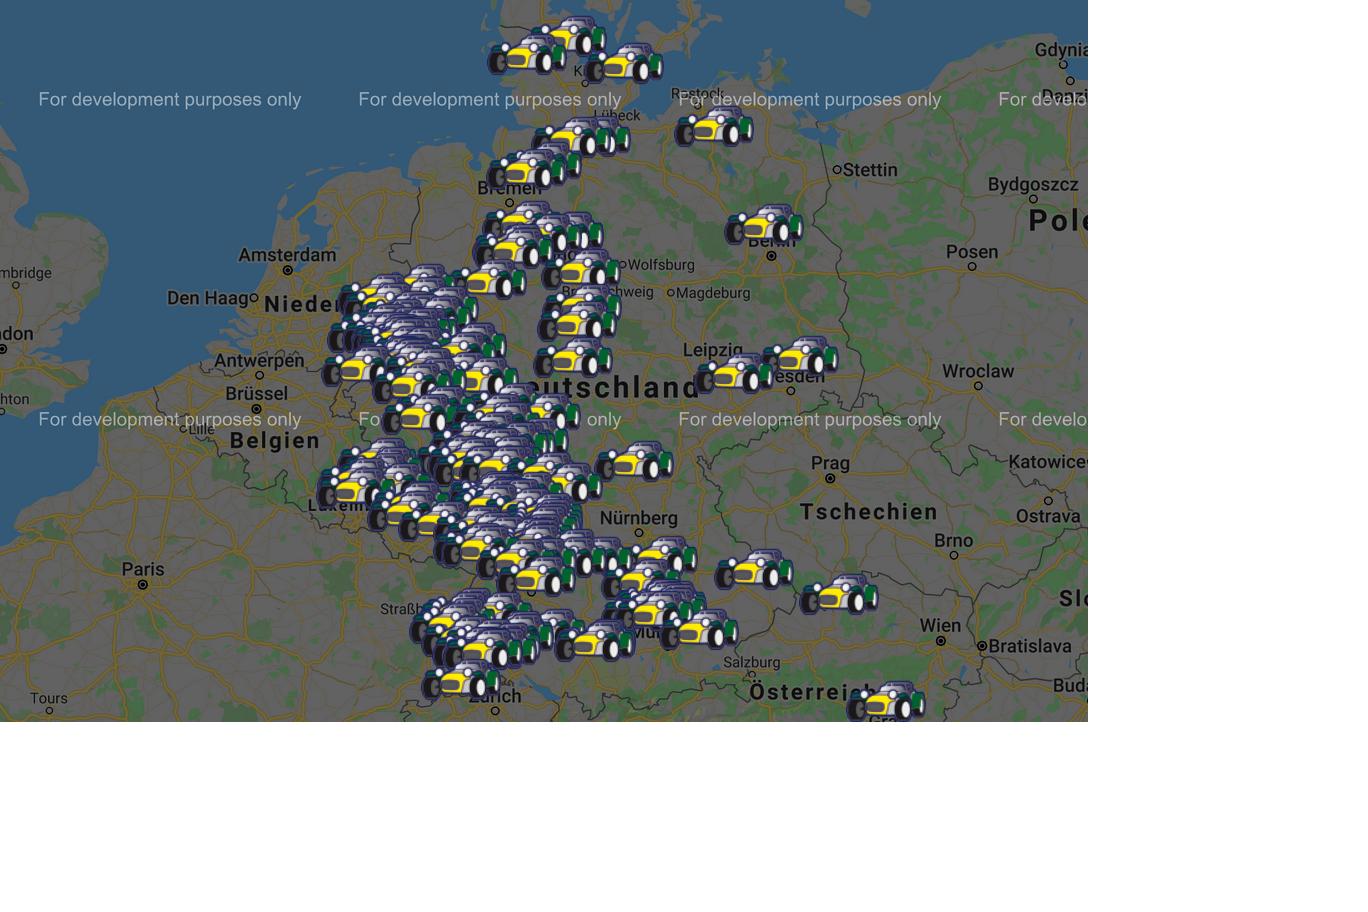This screenshot has height=912, width=1368.
Task: Select the car marker near Rostock
Action: tap(714, 127)
